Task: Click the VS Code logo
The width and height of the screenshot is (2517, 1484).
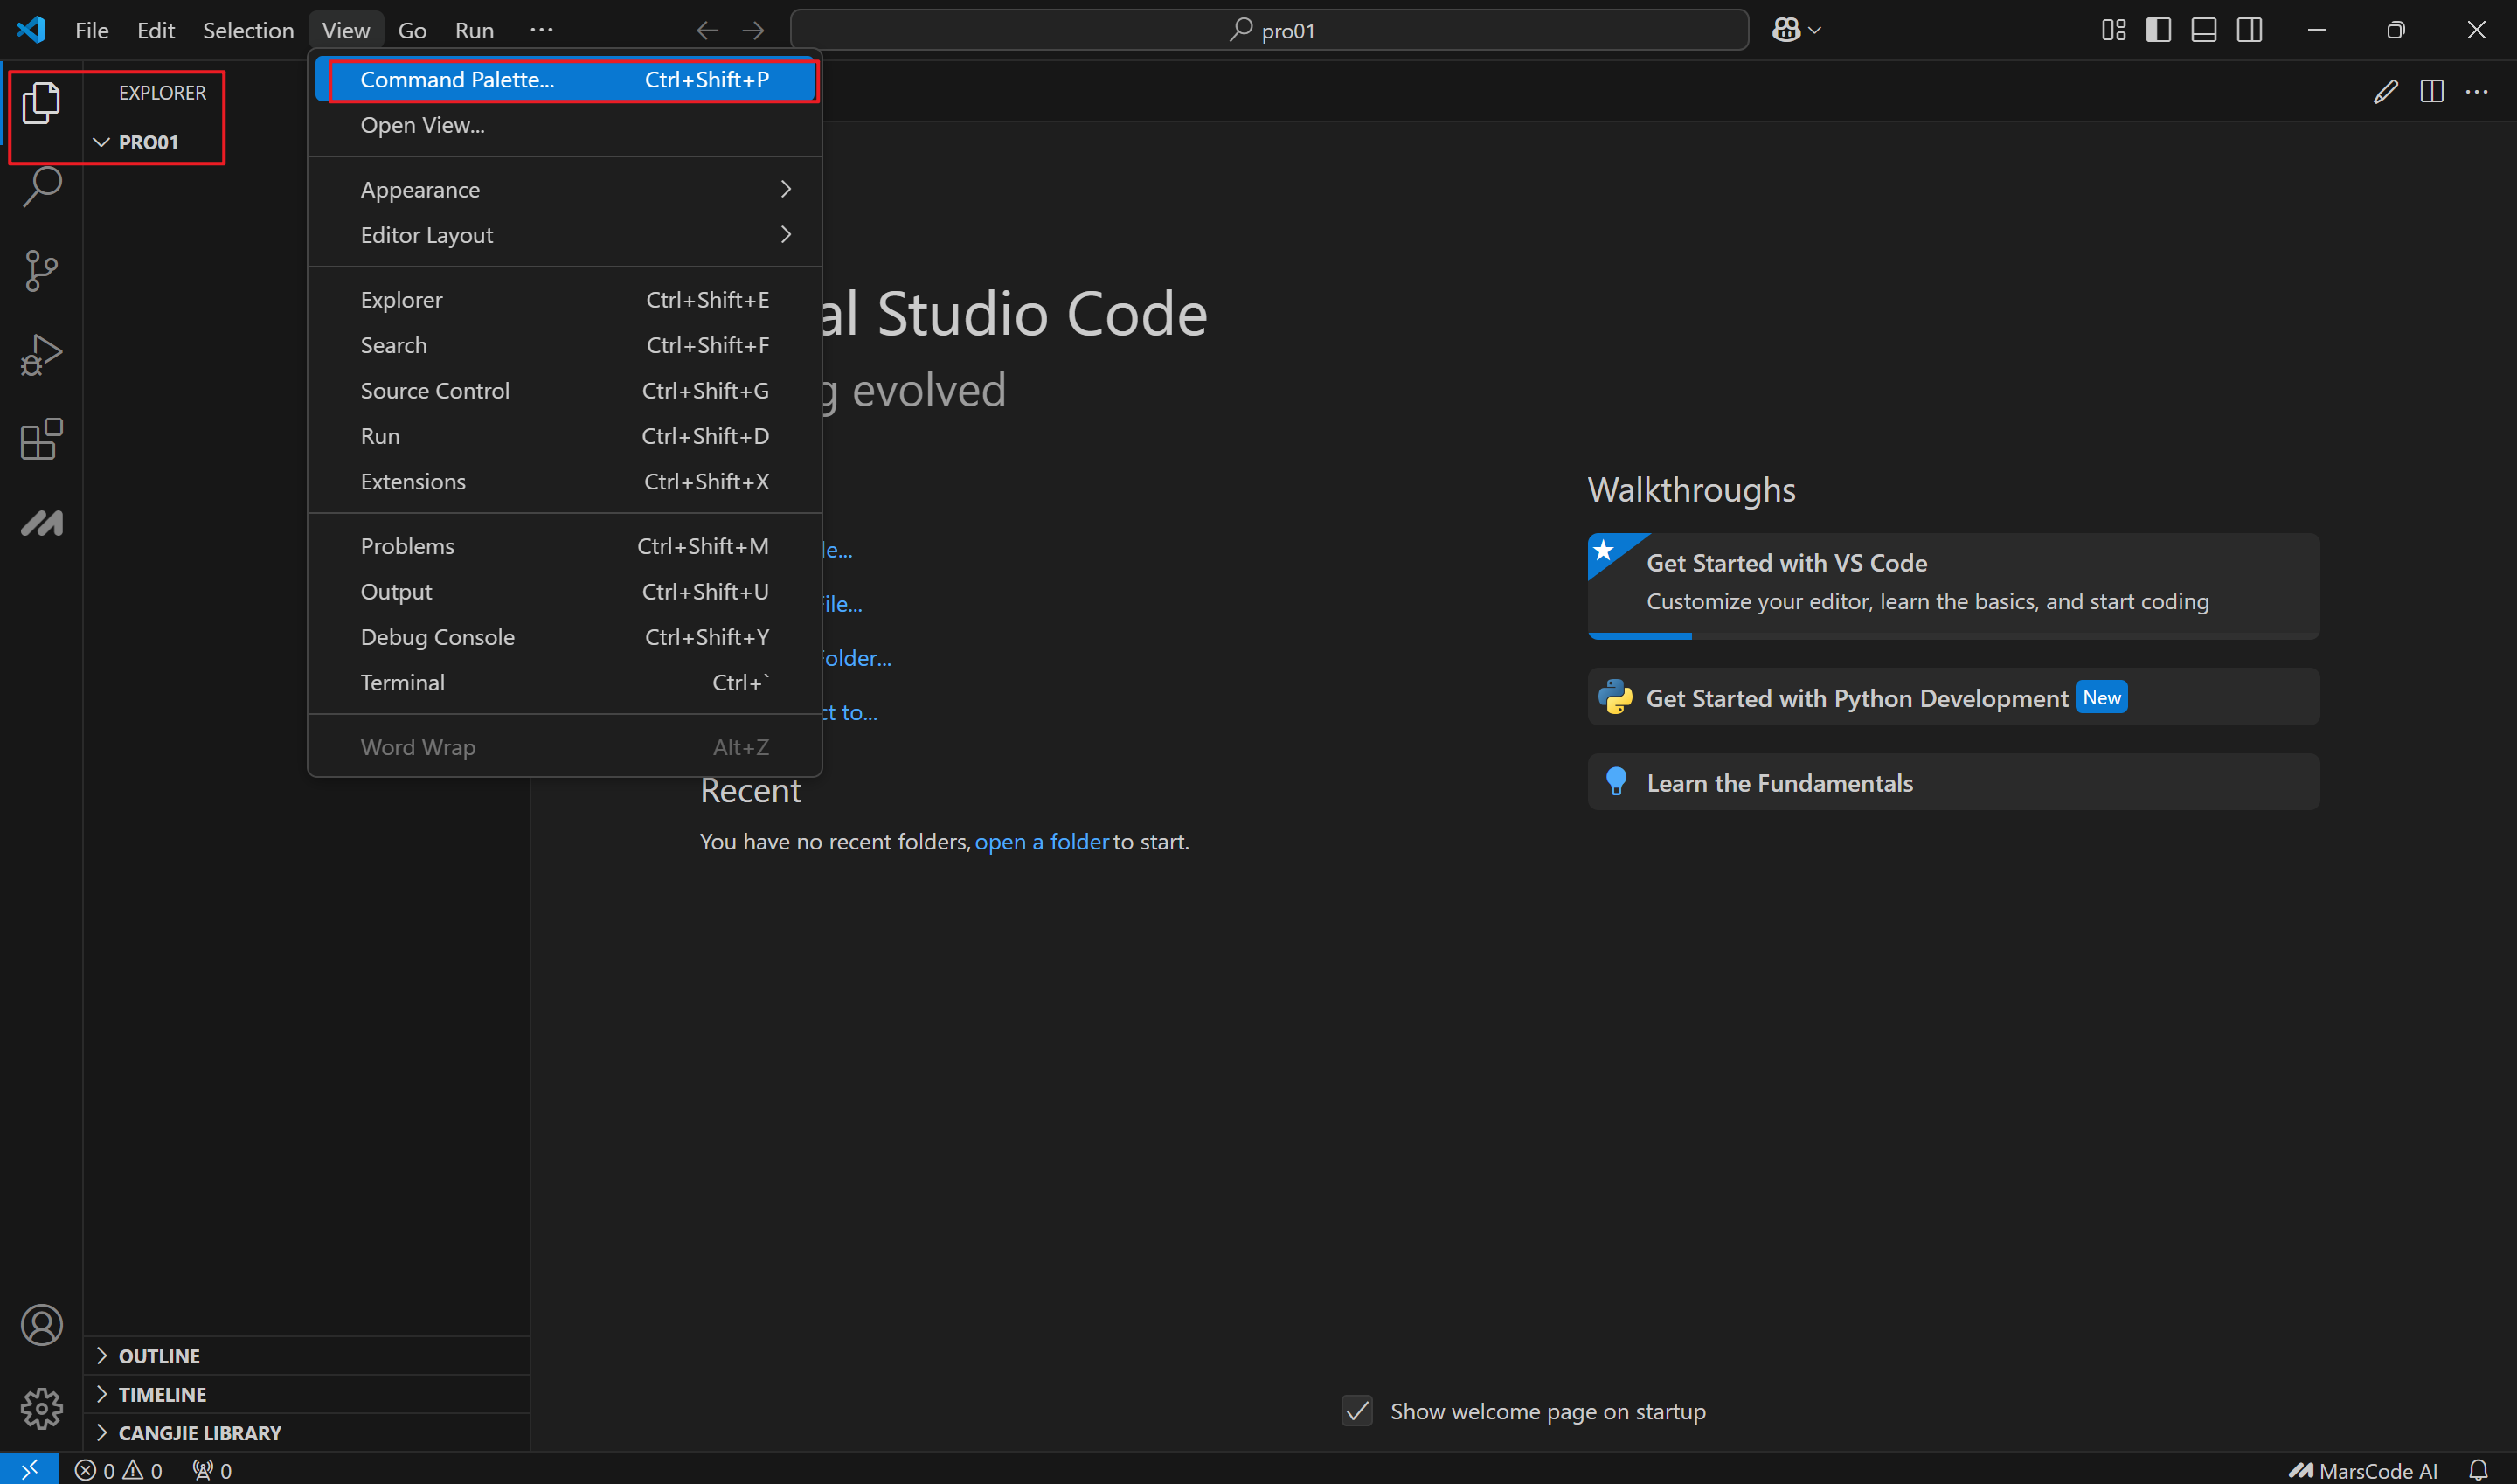Action: click(x=31, y=30)
